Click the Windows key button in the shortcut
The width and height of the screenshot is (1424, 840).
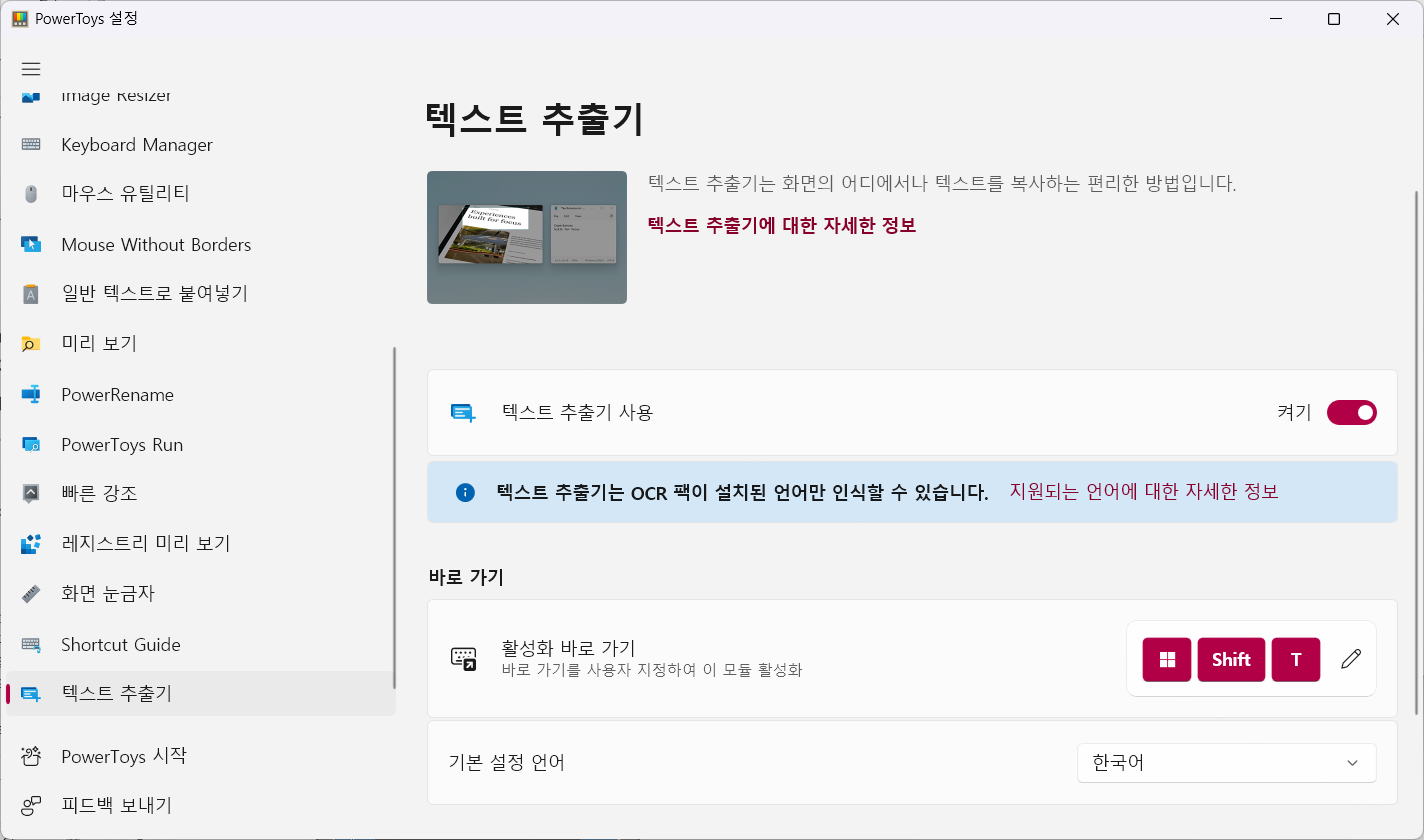(1167, 659)
